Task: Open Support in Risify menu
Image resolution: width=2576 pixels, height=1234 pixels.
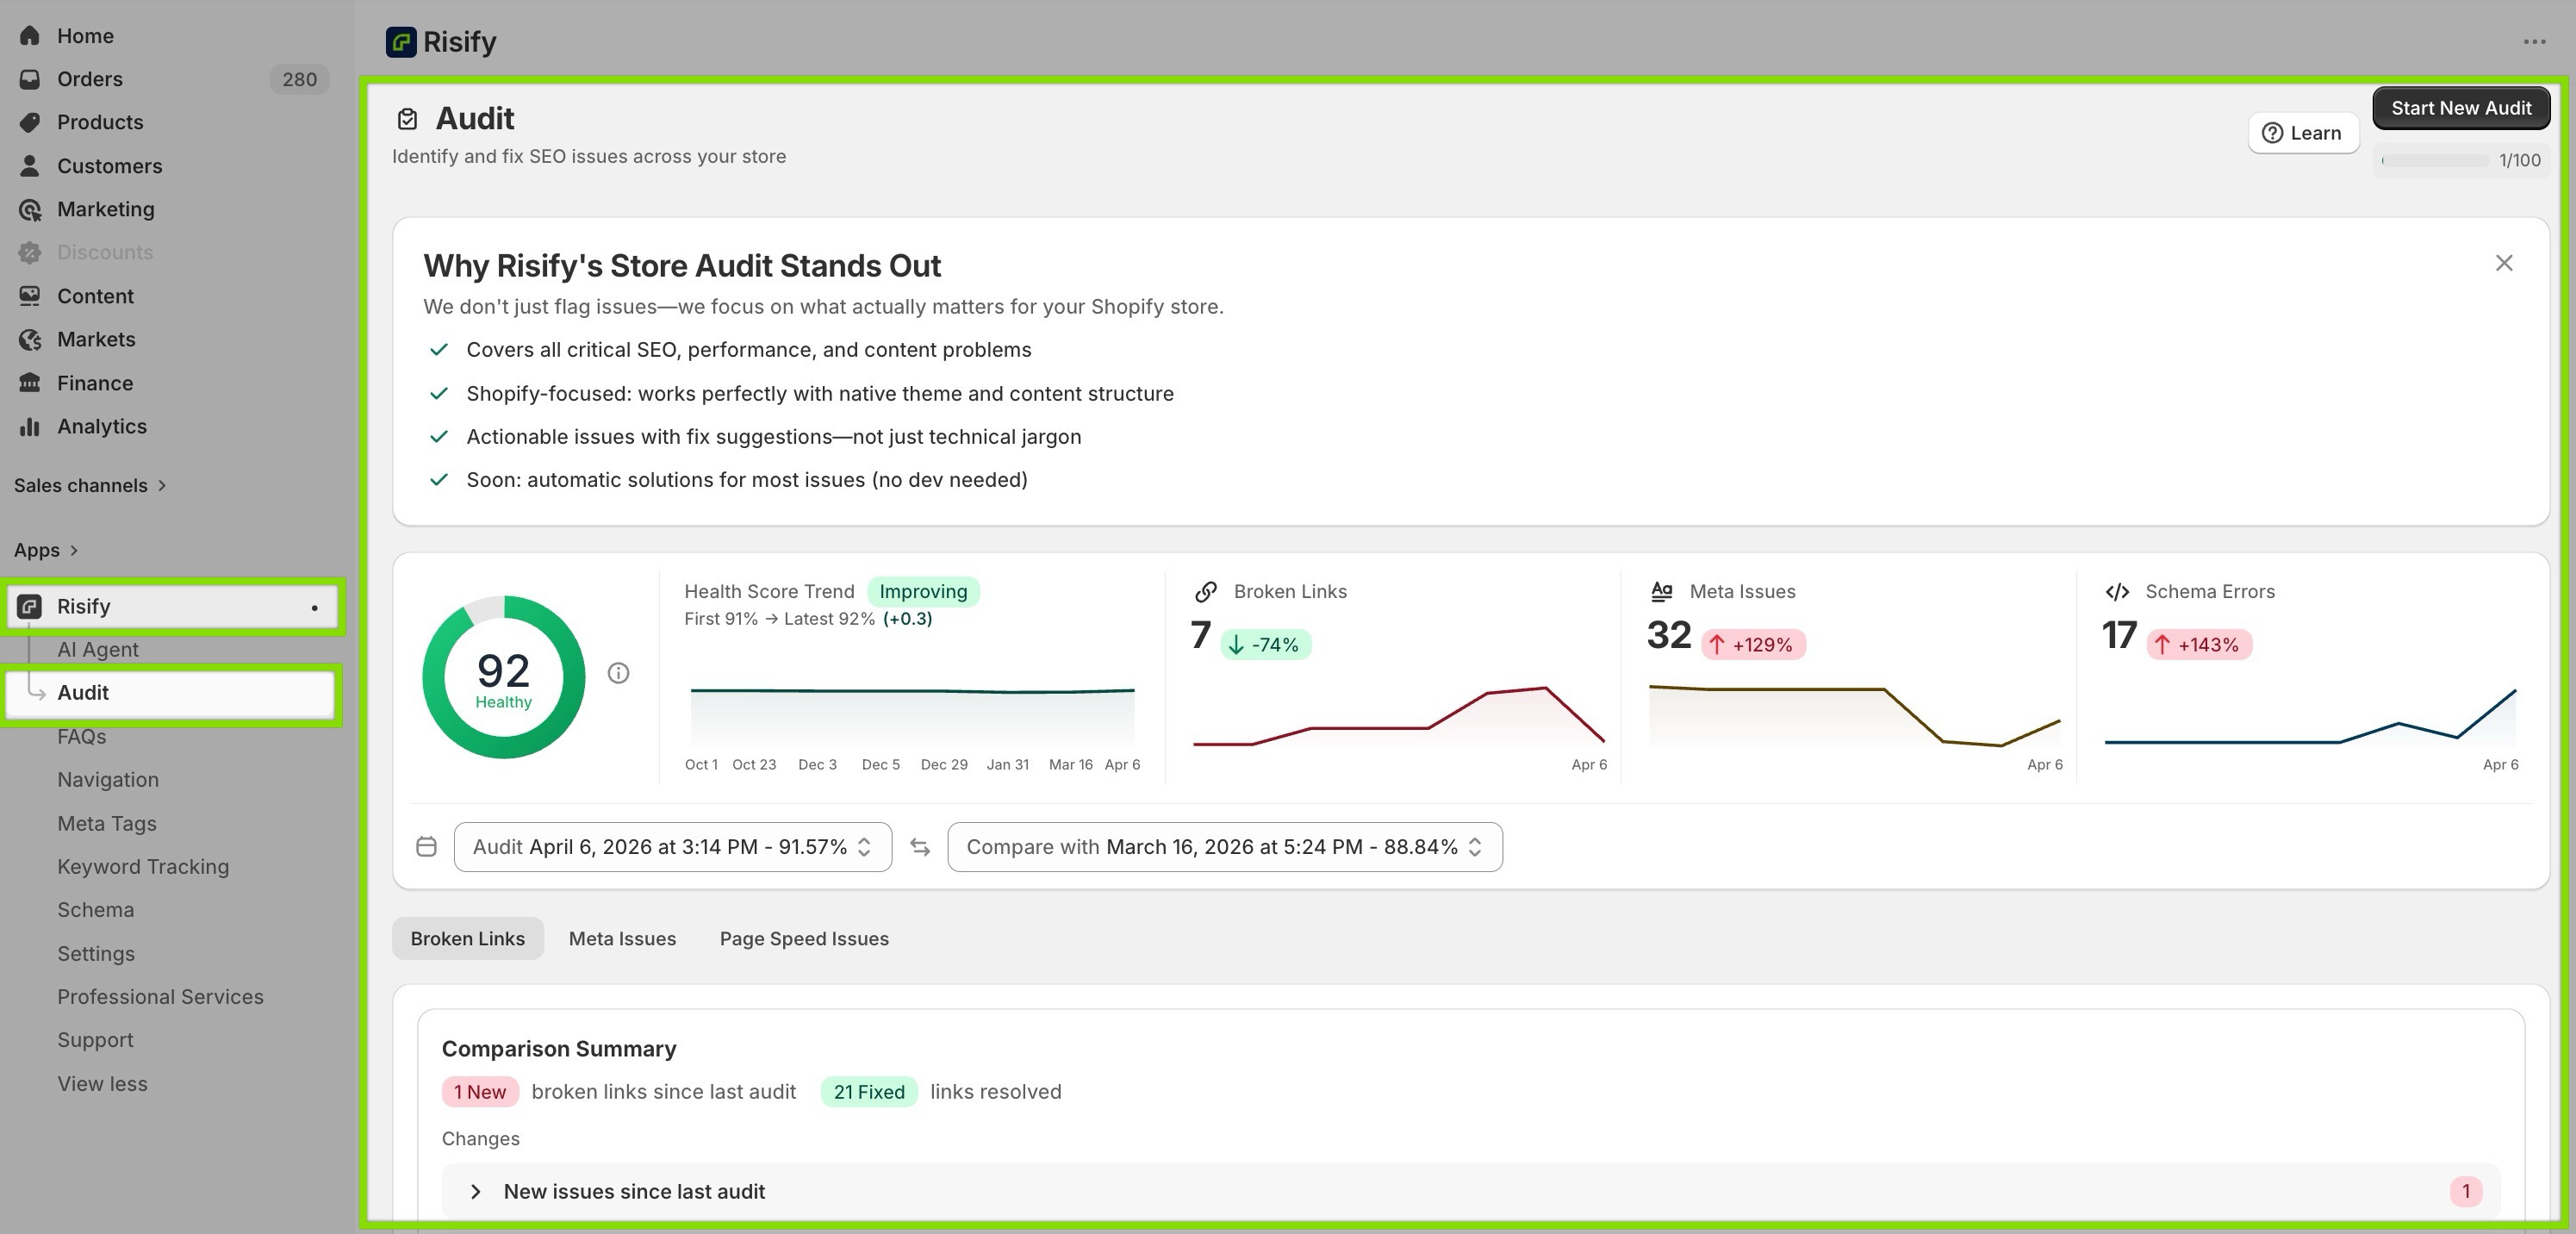Action: click(x=95, y=1040)
